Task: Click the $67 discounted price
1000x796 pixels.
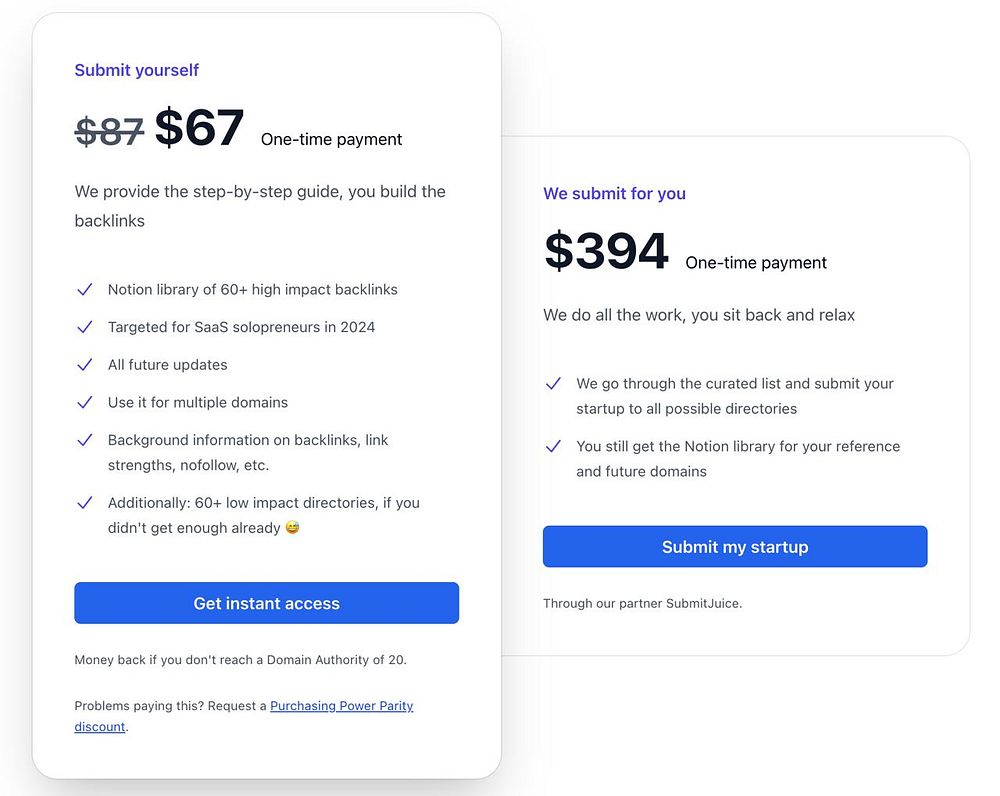Action: 199,128
